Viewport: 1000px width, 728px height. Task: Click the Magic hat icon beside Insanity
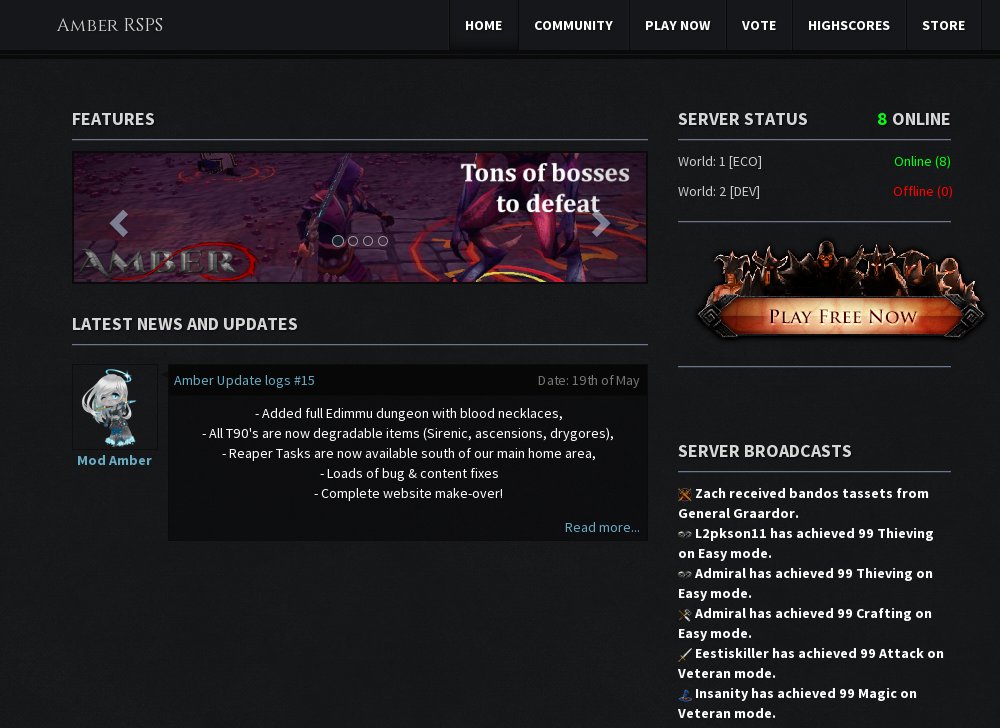(685, 694)
